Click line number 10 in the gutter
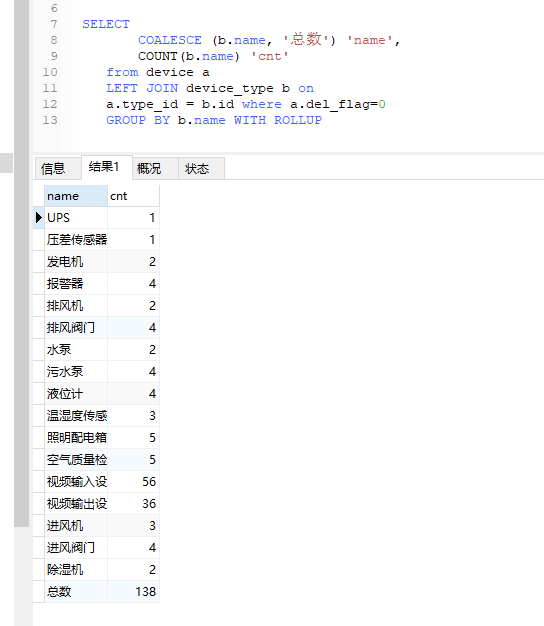544x626 pixels. click(x=50, y=72)
